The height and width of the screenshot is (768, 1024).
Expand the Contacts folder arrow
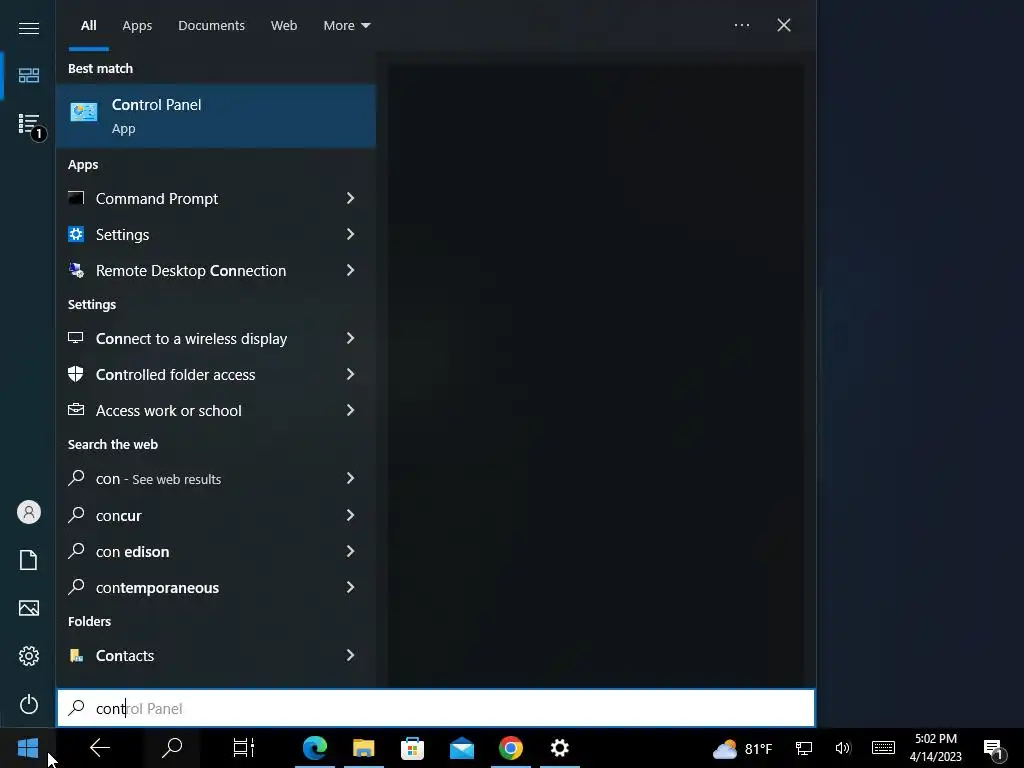click(351, 655)
